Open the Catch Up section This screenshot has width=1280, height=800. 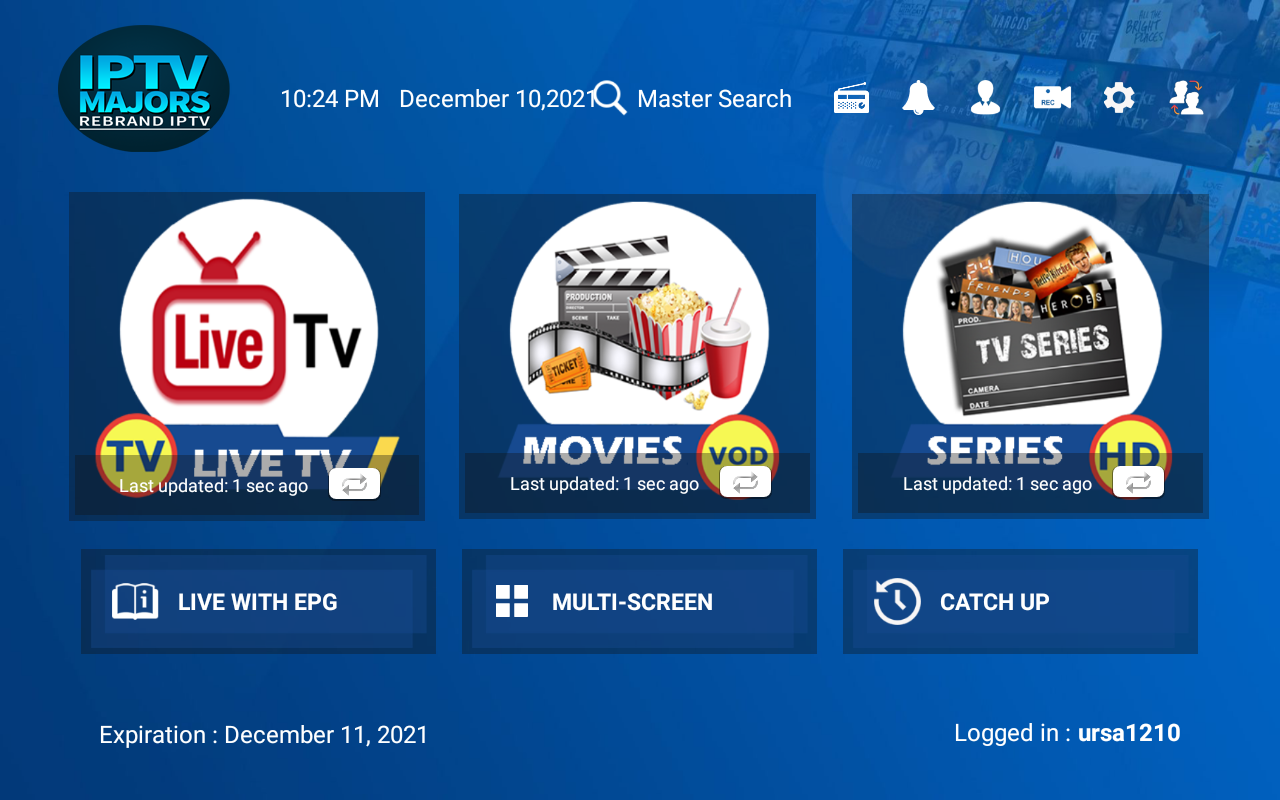click(1020, 602)
